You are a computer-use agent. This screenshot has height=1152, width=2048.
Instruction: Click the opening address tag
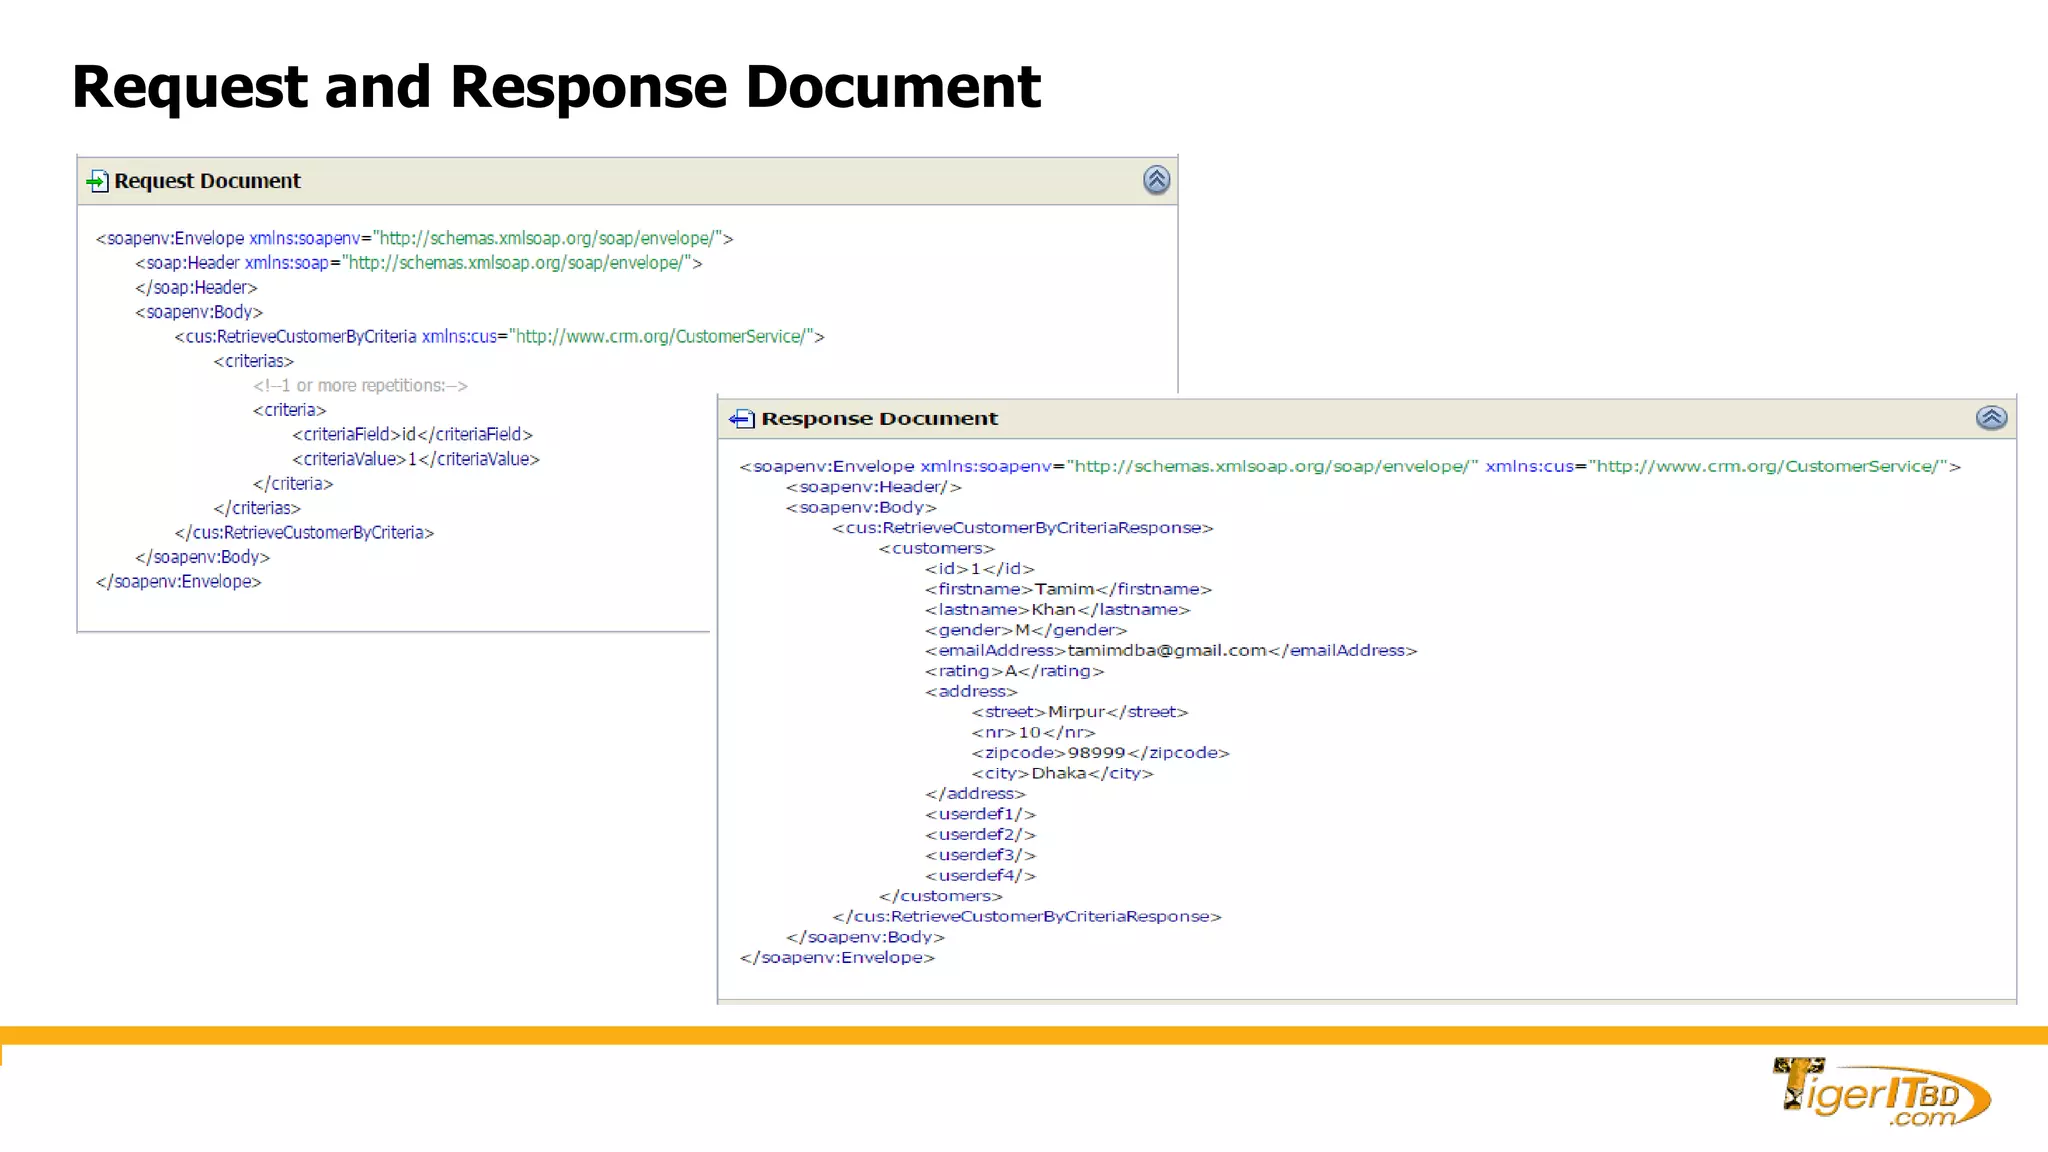(x=971, y=692)
